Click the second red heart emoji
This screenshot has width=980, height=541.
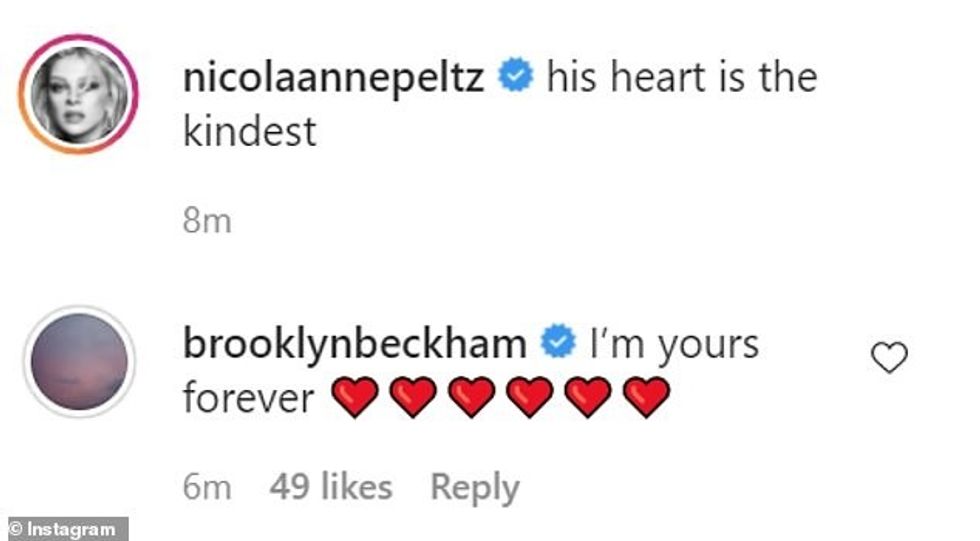[x=412, y=399]
